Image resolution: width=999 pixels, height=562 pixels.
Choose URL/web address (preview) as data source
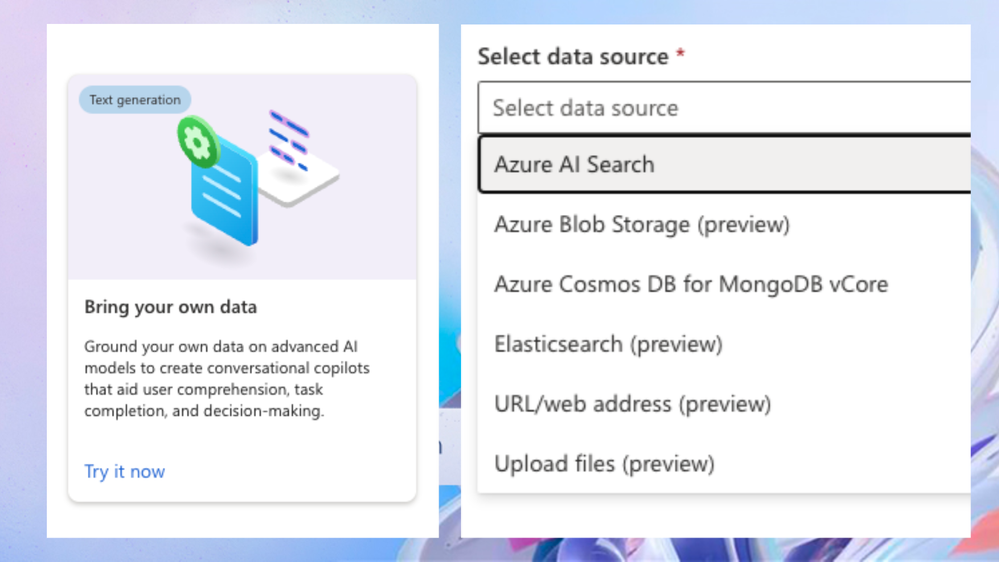(632, 404)
